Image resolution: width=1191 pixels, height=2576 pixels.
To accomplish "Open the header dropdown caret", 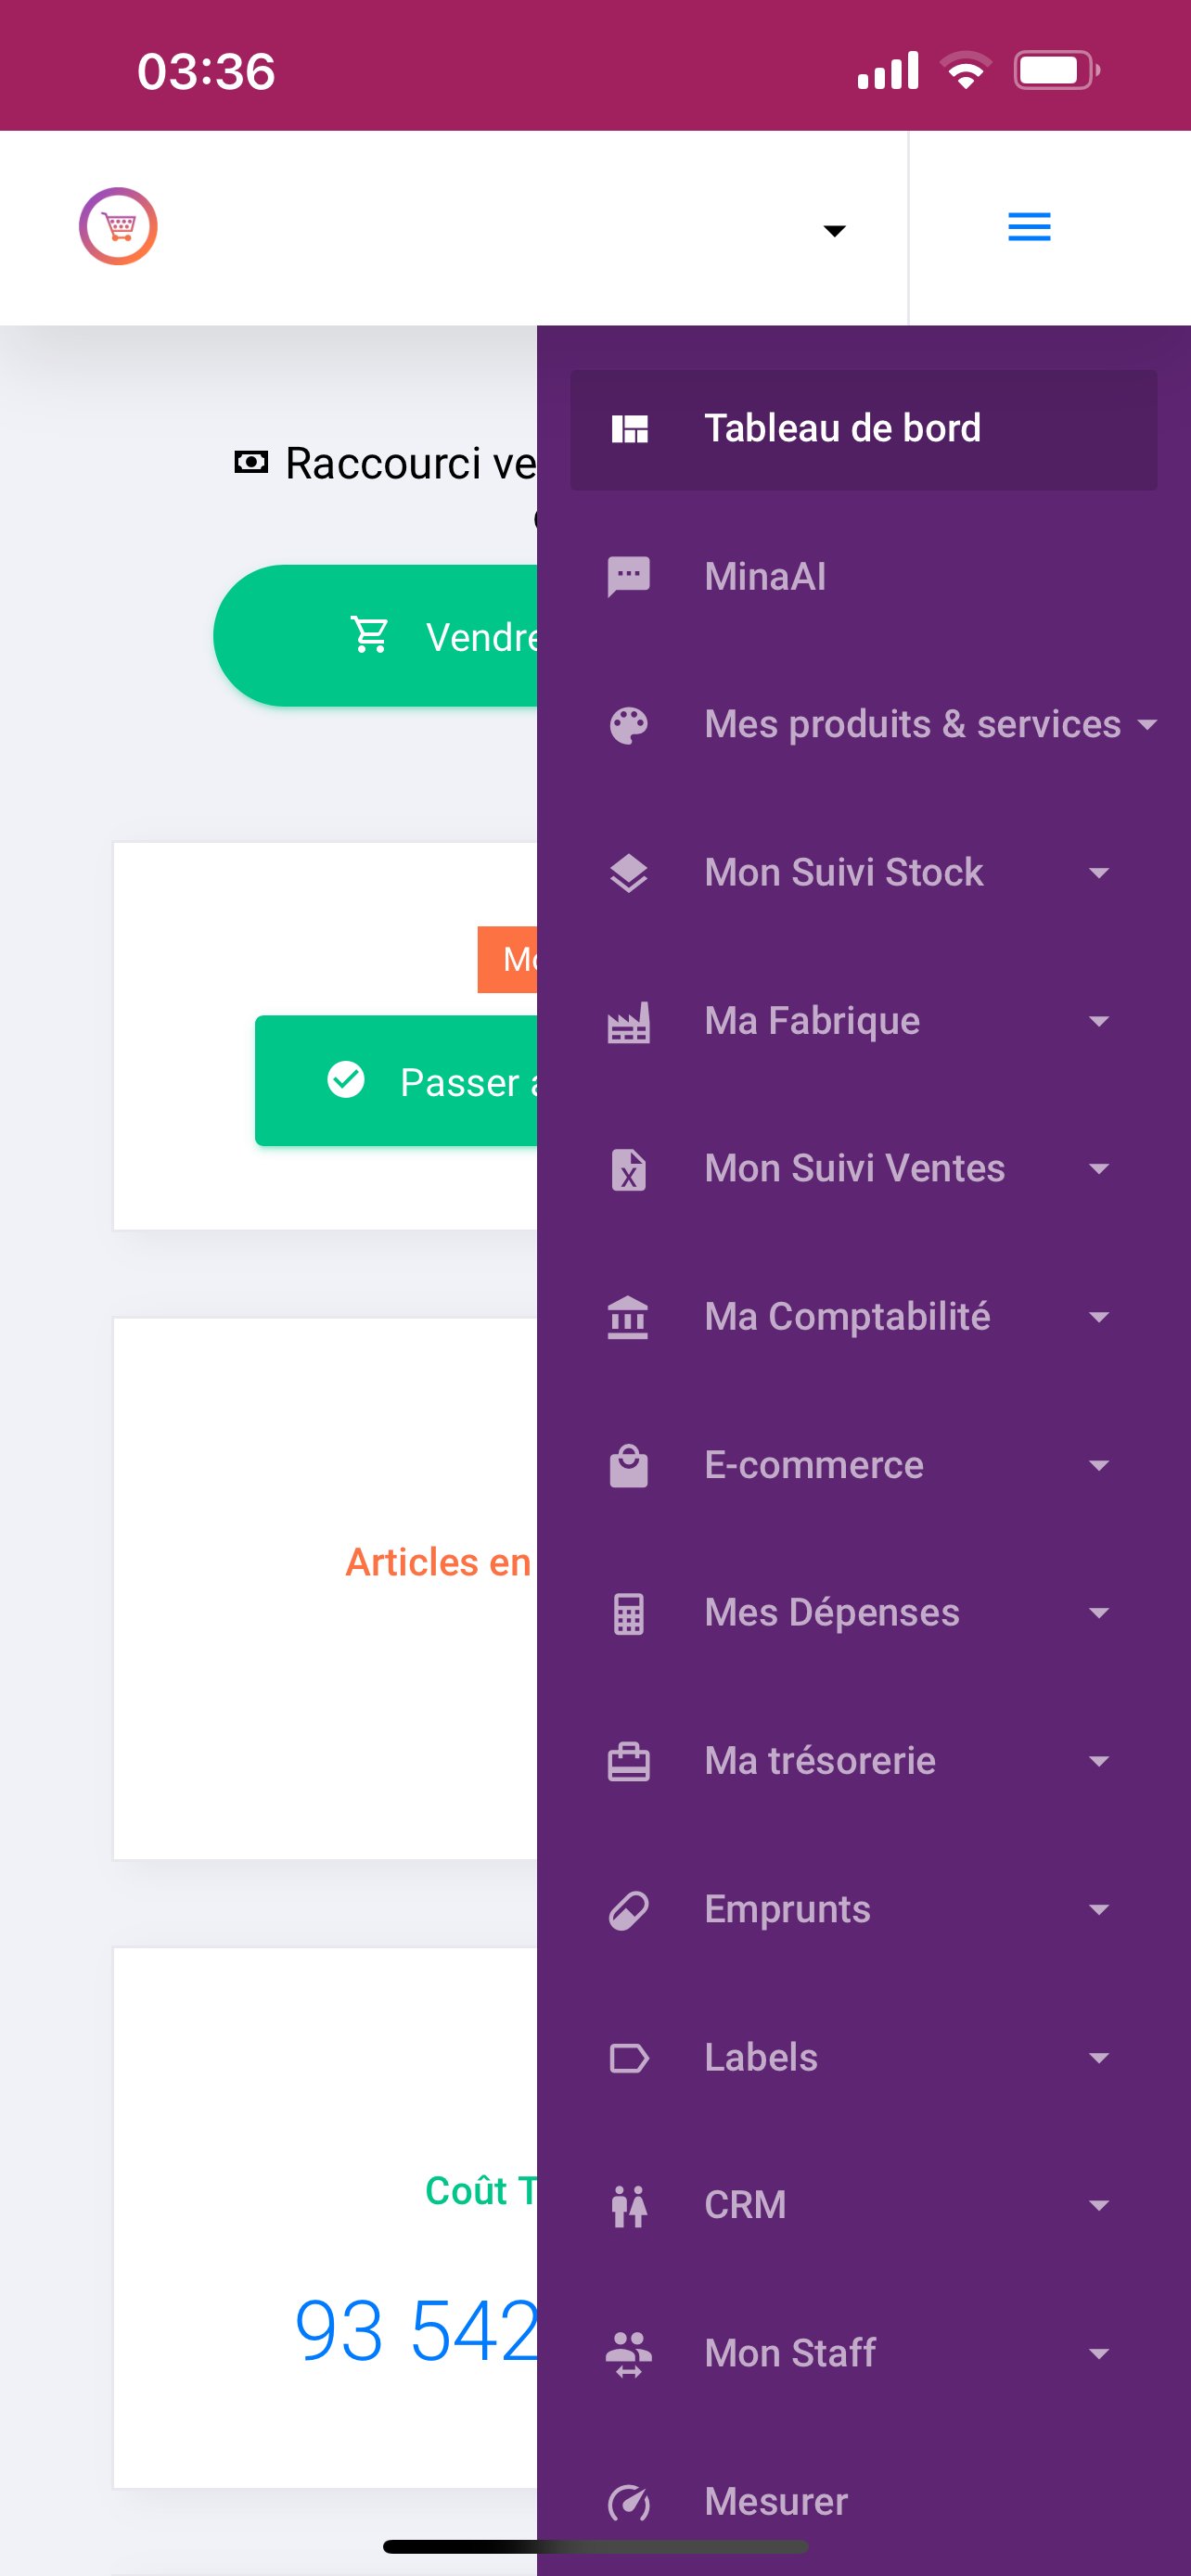I will coord(834,230).
